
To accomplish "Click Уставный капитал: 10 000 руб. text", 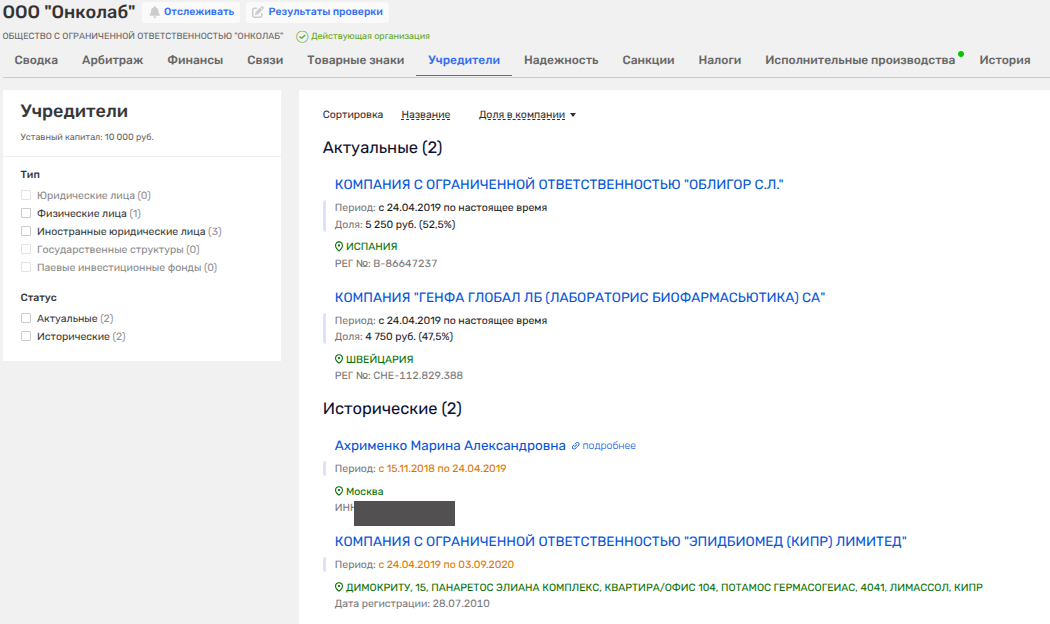I will [x=87, y=137].
